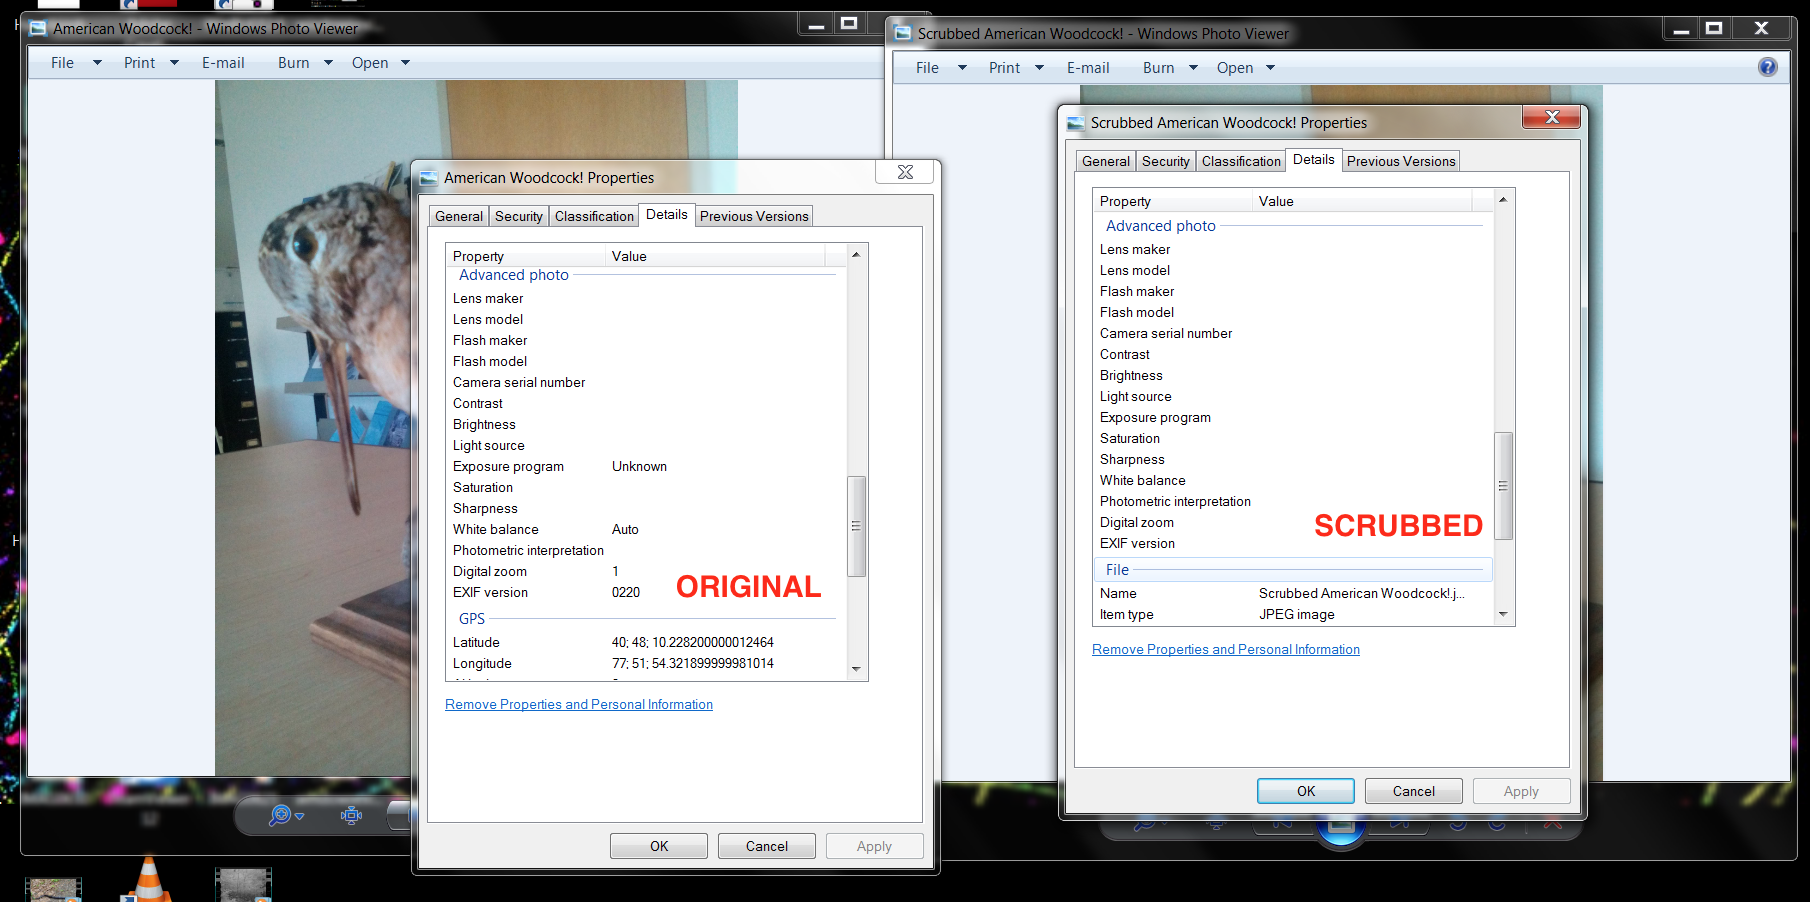
Task: Select the Details tab in Scrubbed Properties dialog
Action: (x=1314, y=159)
